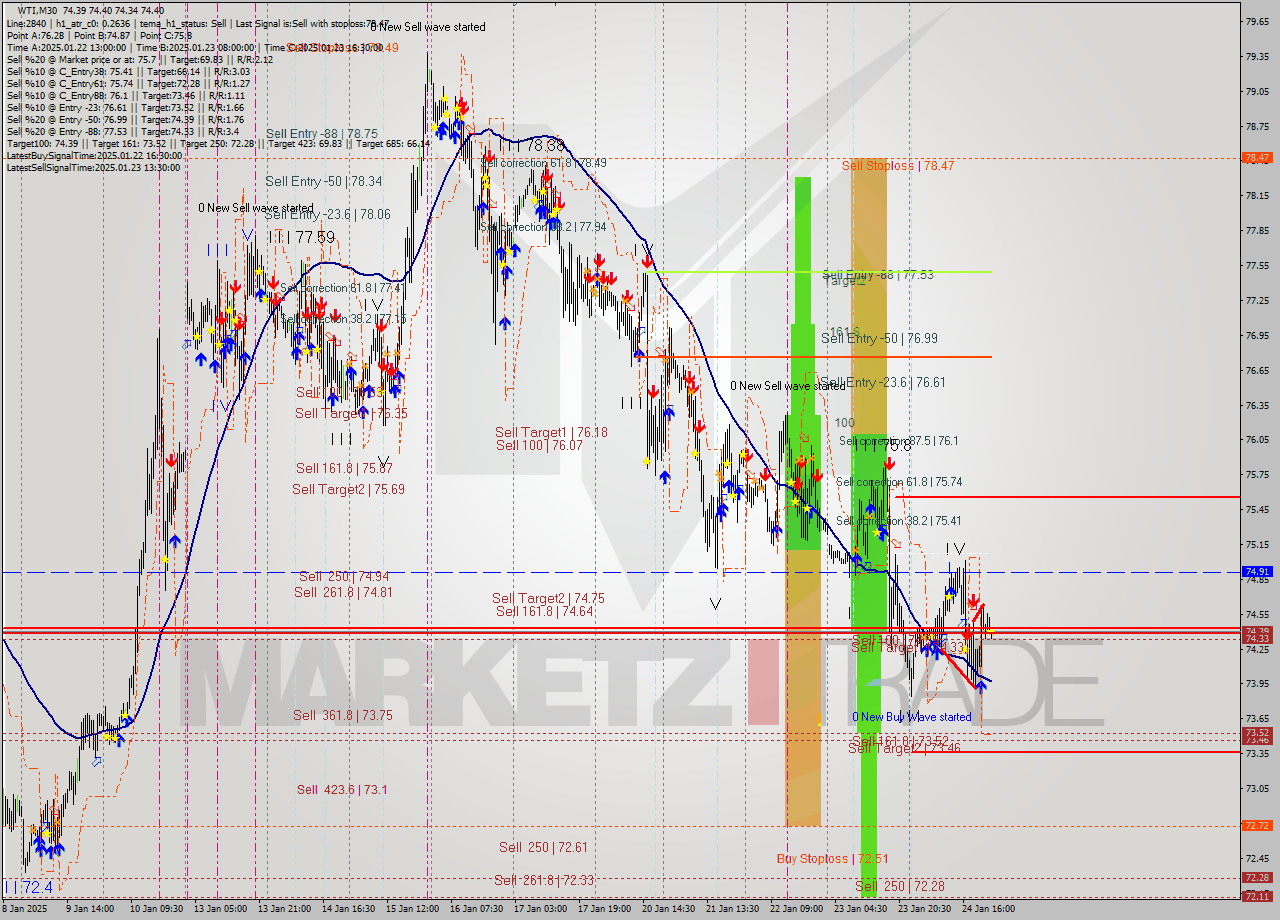Click the red 73.52 price axis tag
This screenshot has width=1280, height=920.
coord(1256,733)
